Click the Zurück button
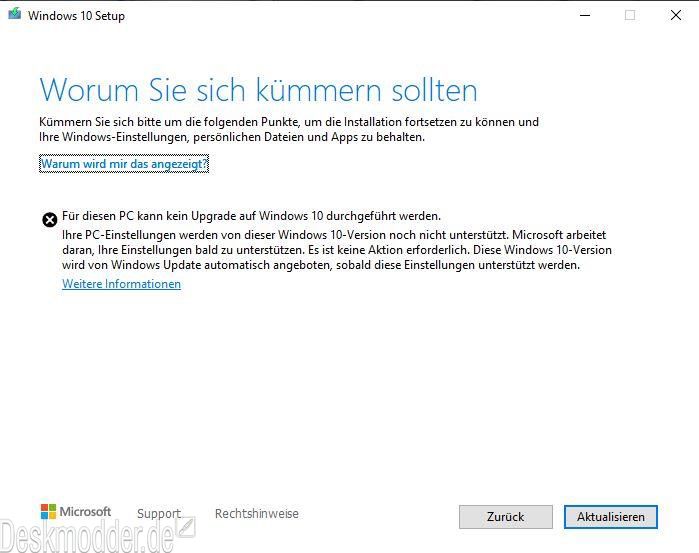Viewport: 699px width, 553px height. click(506, 517)
